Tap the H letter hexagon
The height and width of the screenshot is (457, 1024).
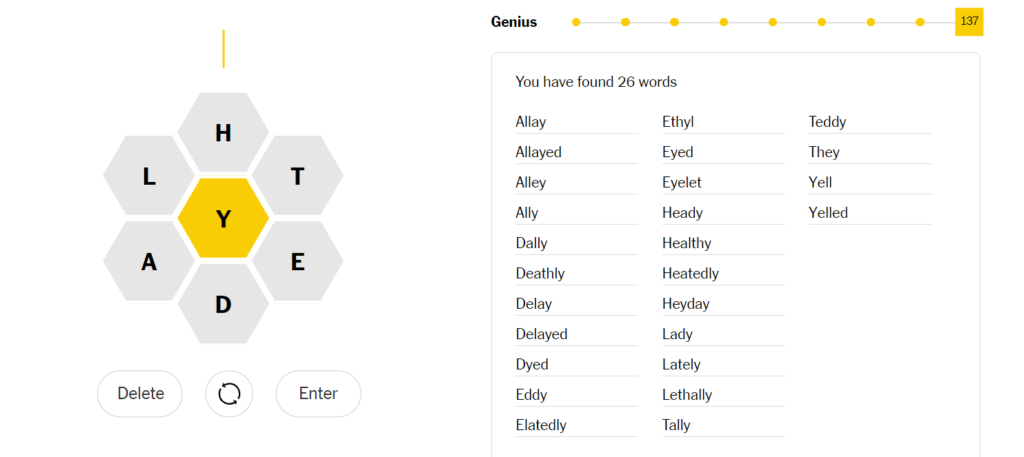point(223,133)
